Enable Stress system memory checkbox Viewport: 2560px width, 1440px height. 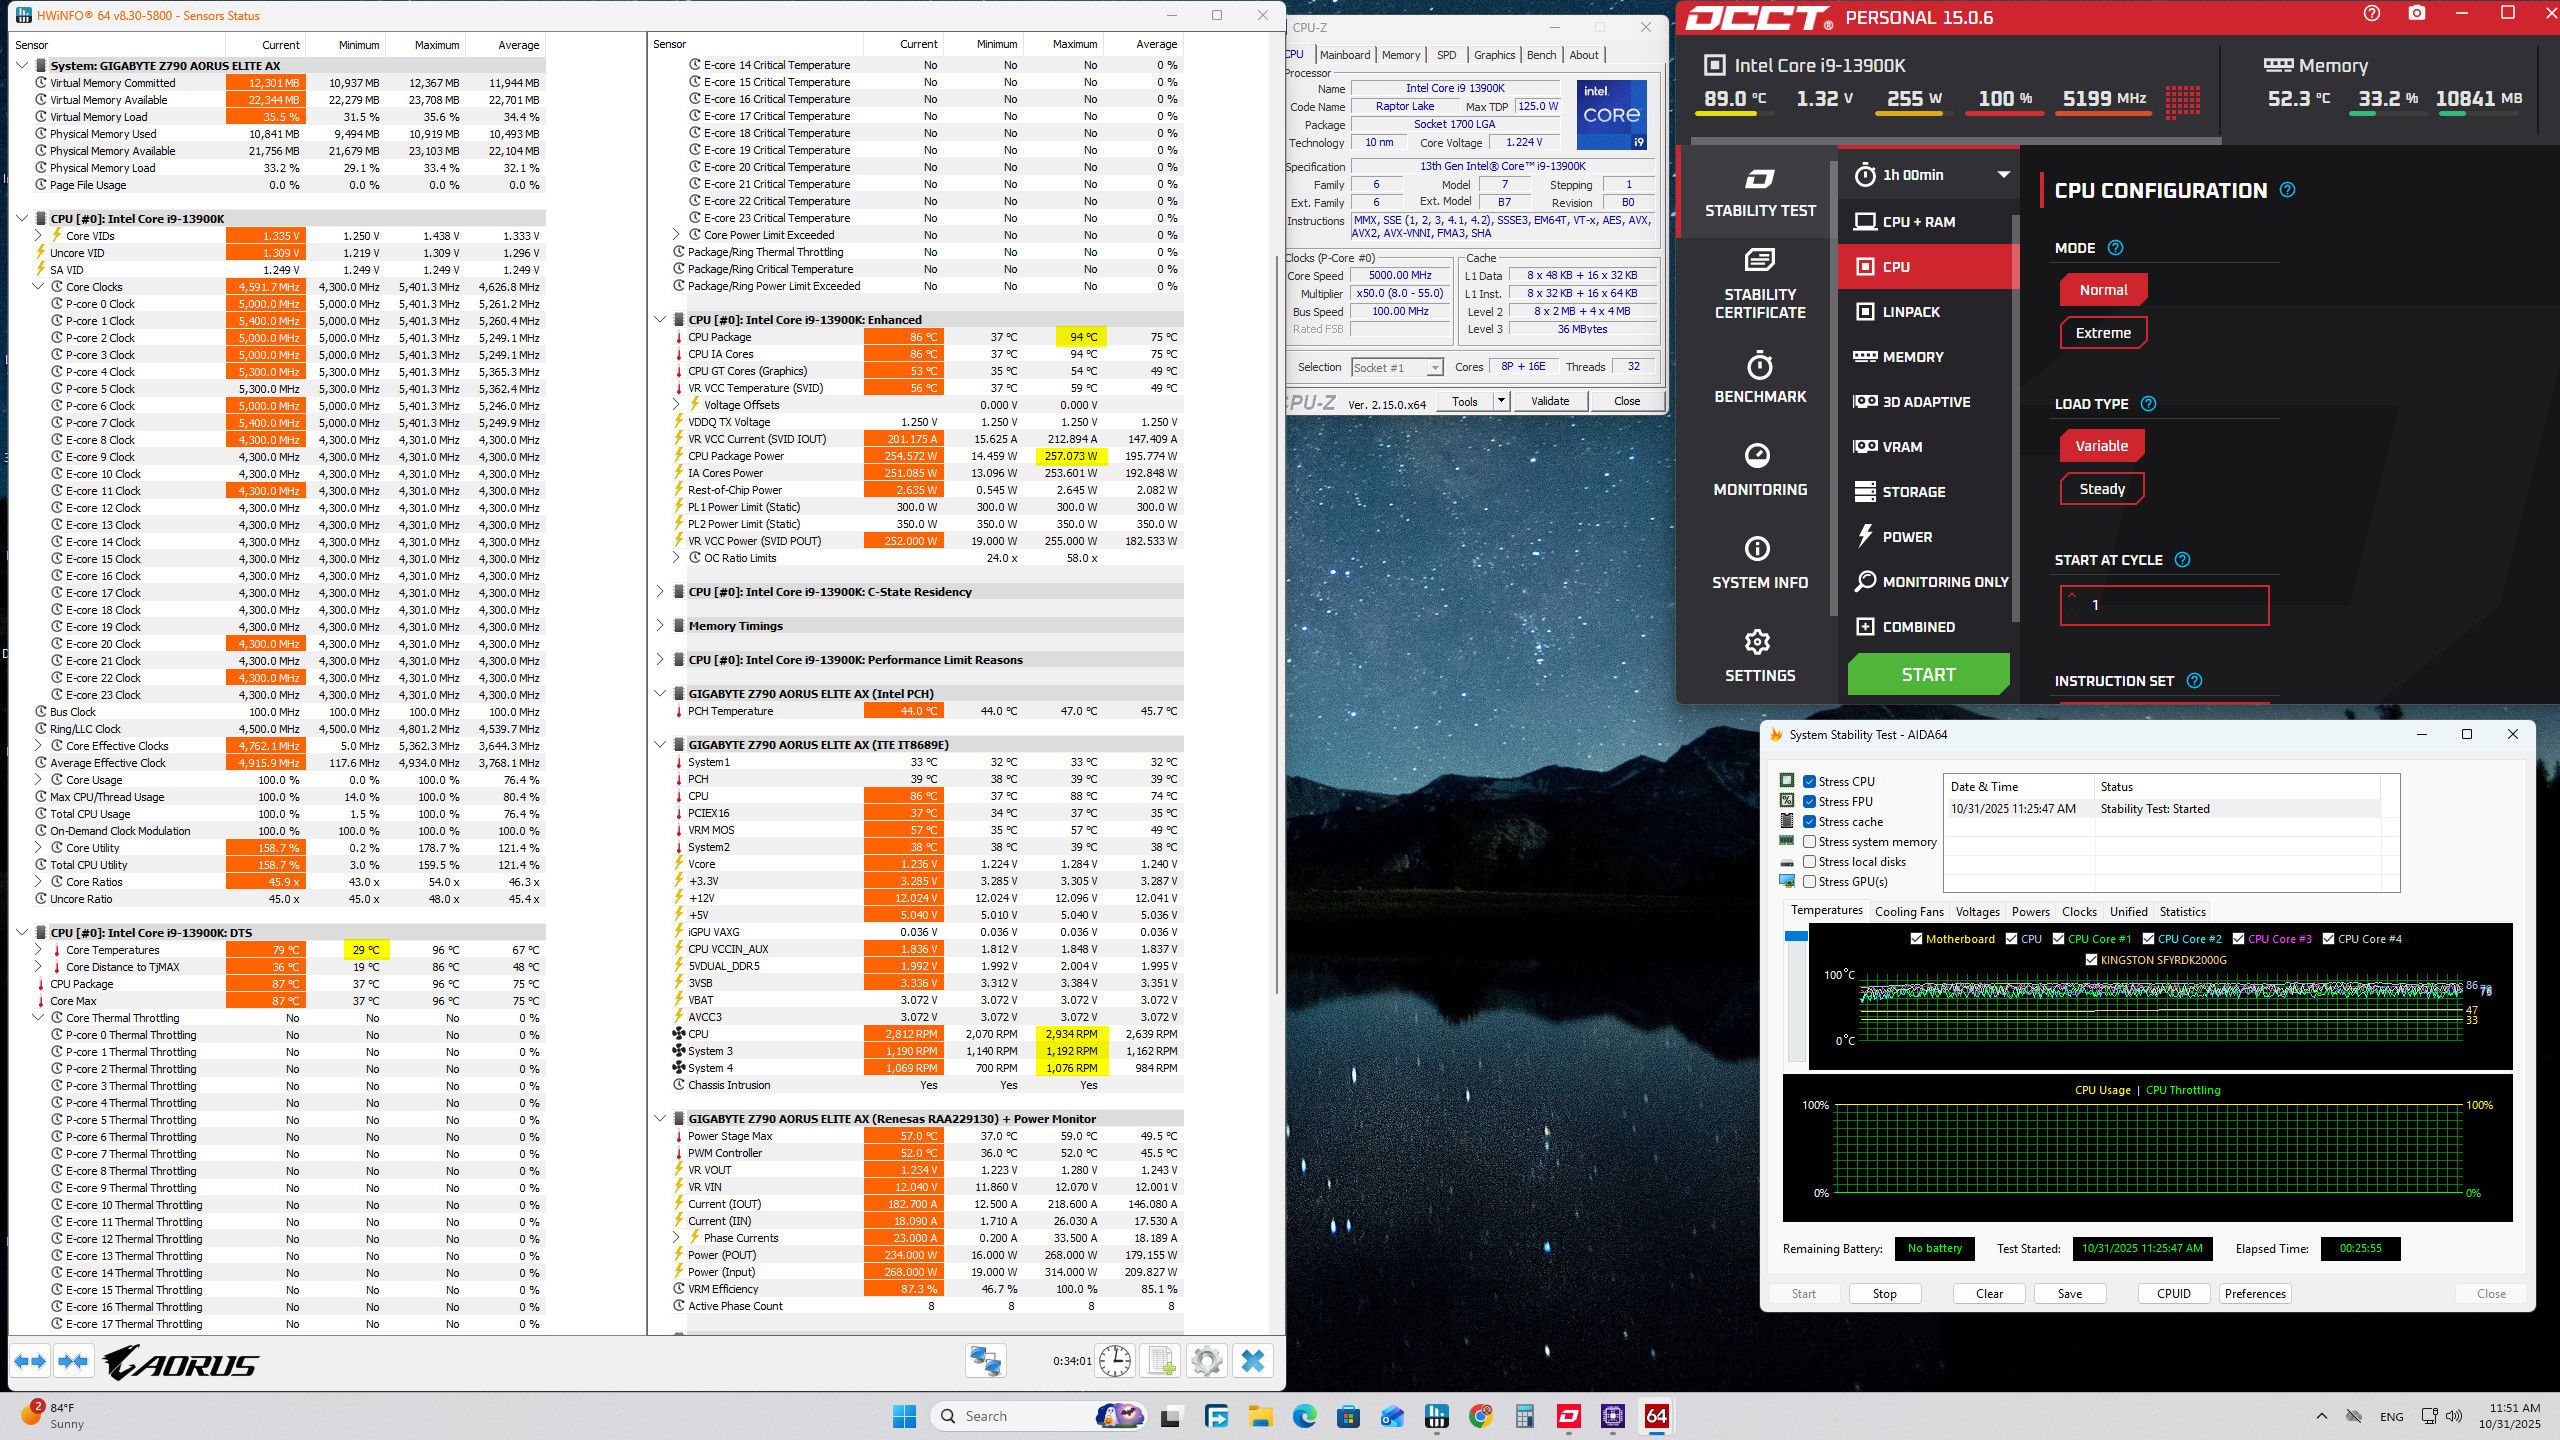[x=1809, y=842]
